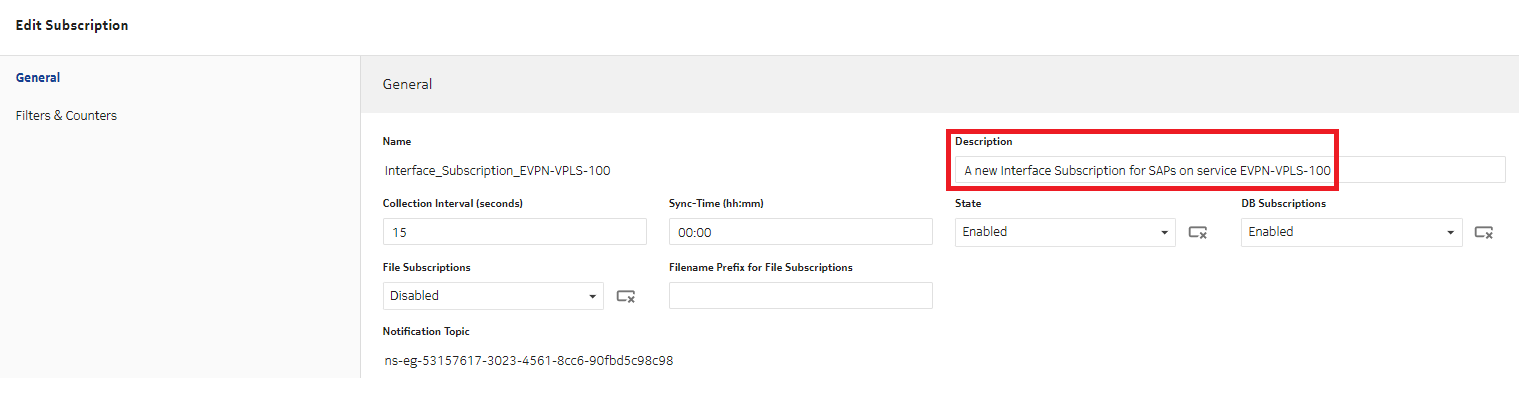Focus the Collection Interval input field
Viewport: 1519px width, 400px height.
click(514, 232)
